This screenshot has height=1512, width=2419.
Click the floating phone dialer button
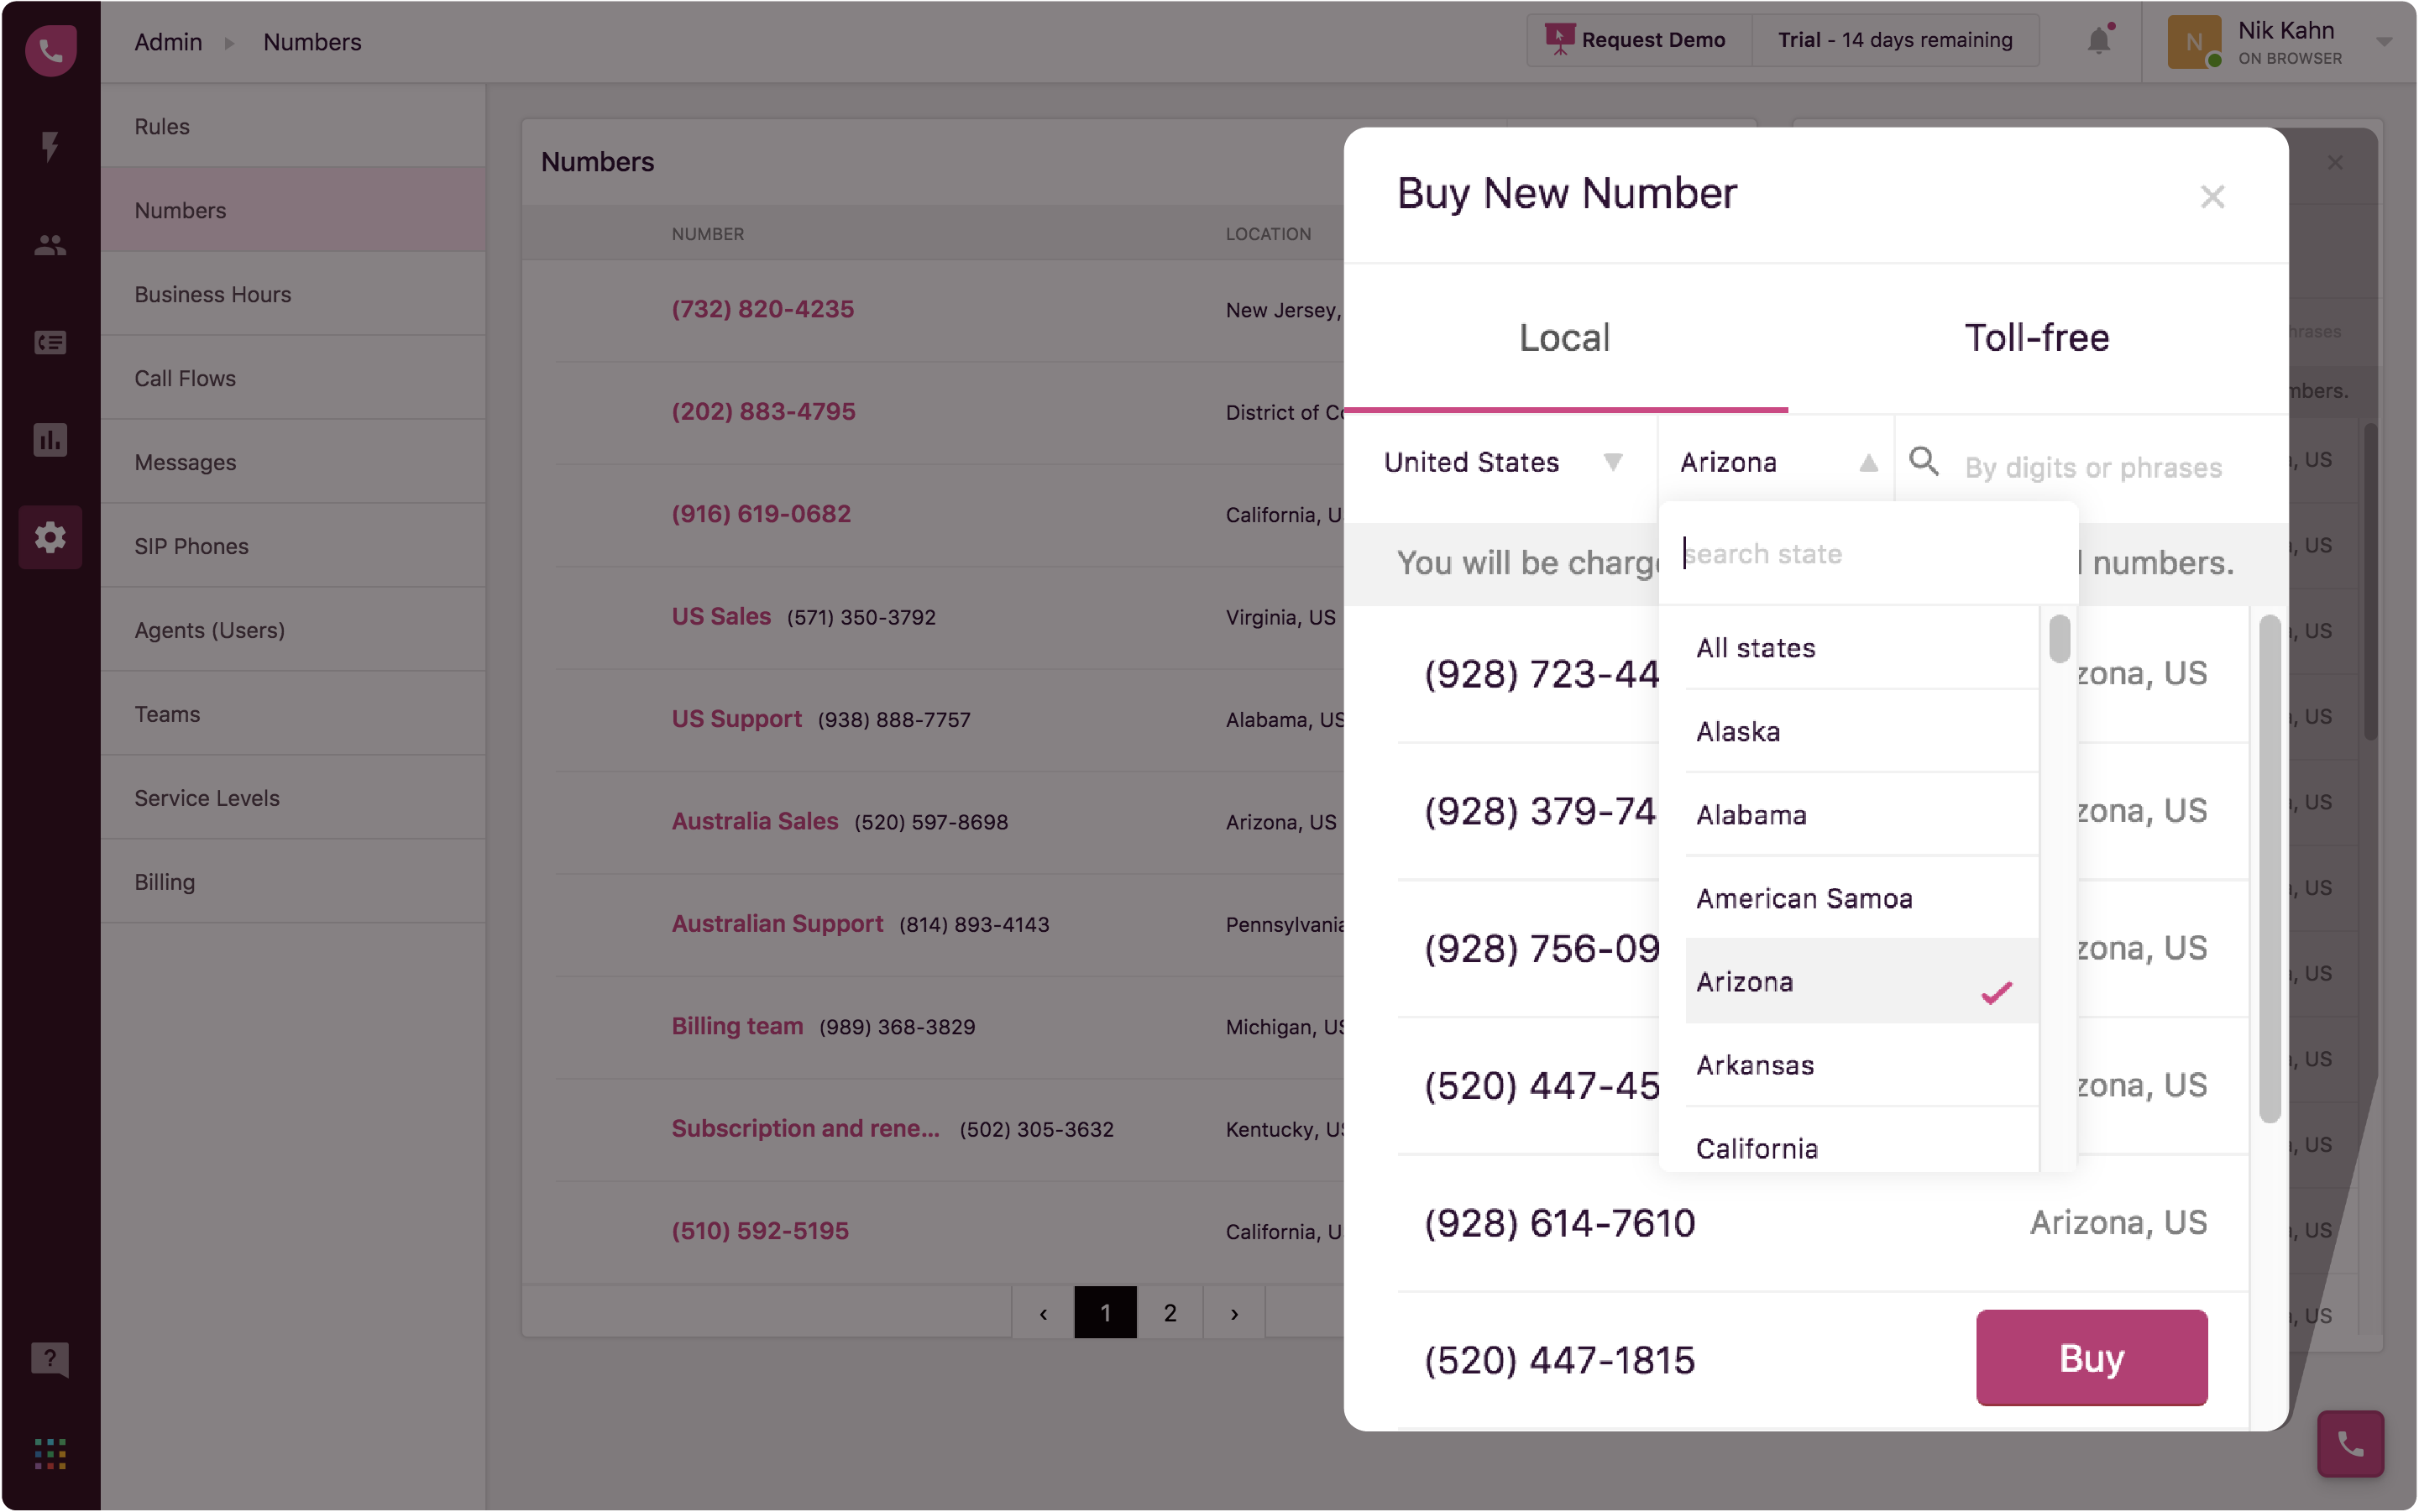[x=2349, y=1443]
